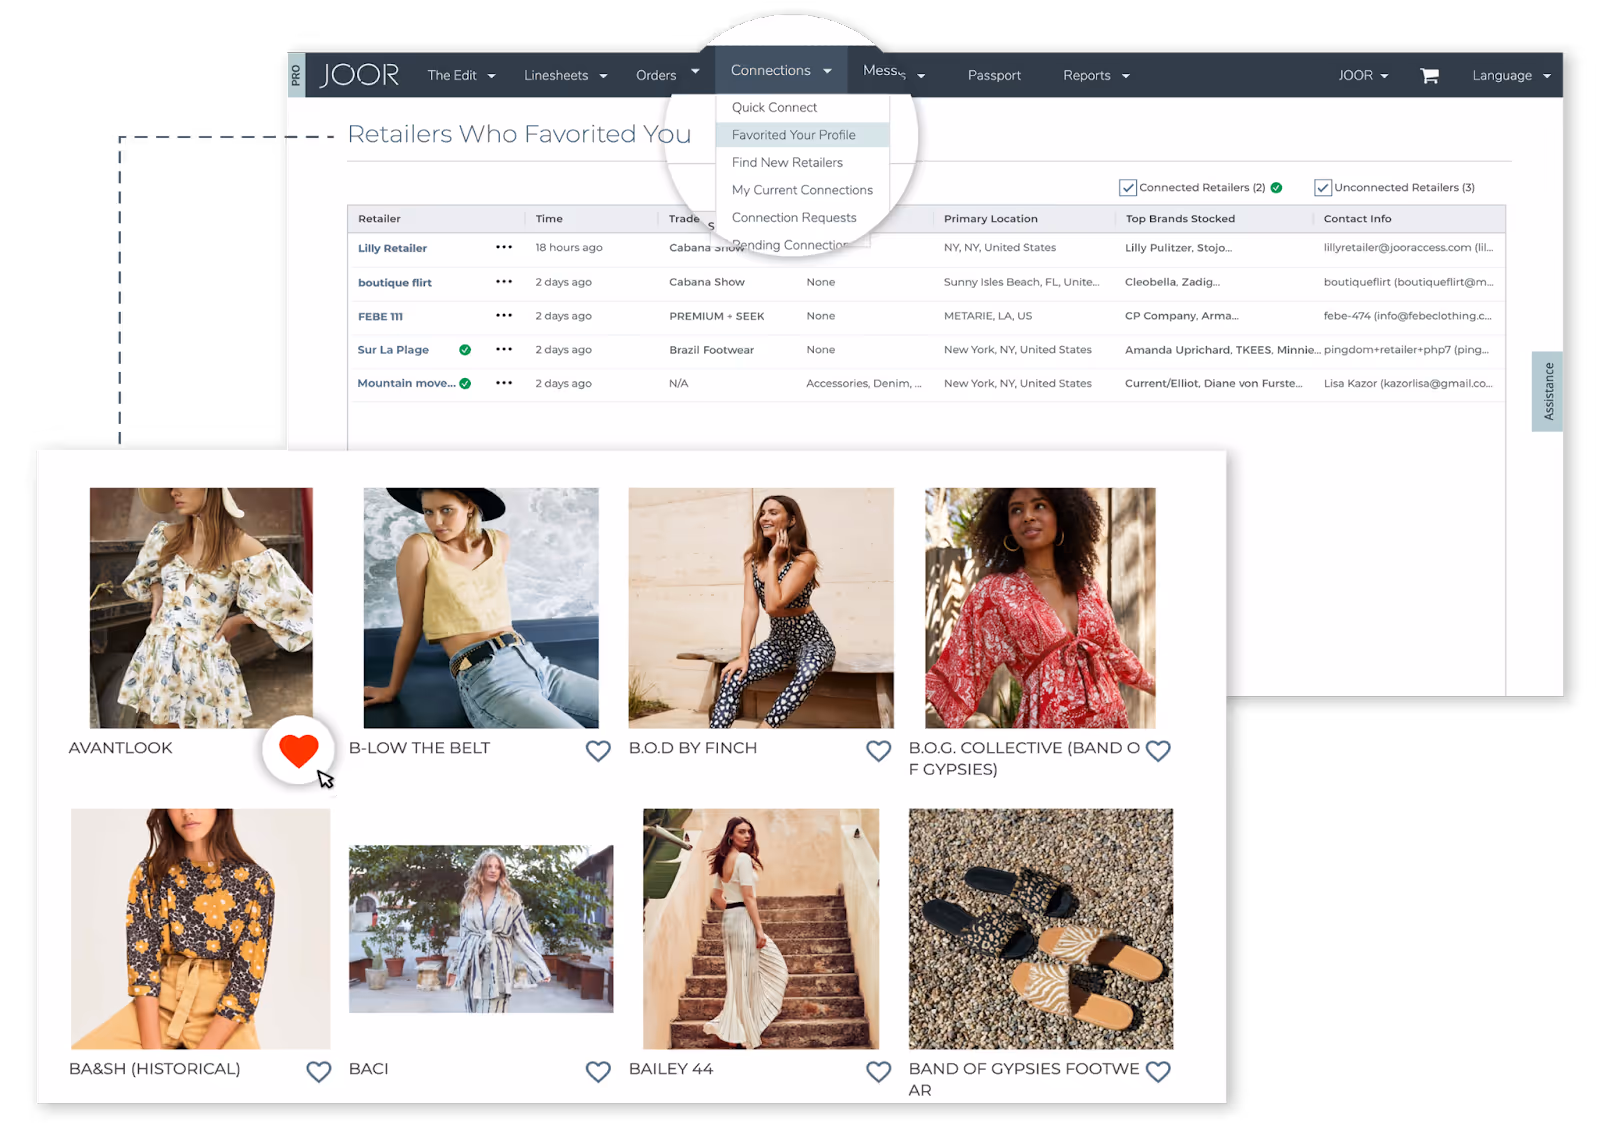Open the Lilly Retailer link

[392, 248]
